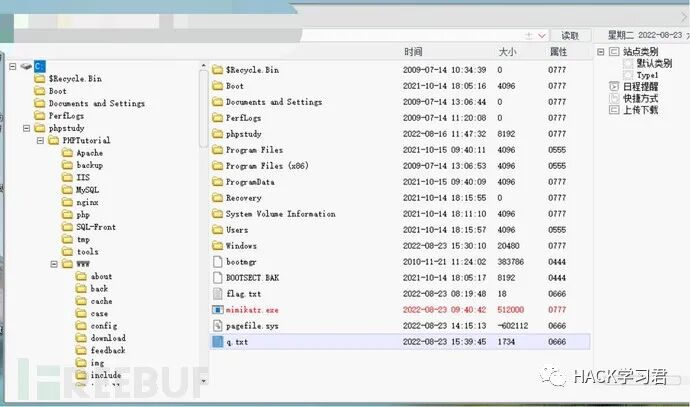
Task: Open the path address dropdown arrow
Action: (x=542, y=36)
